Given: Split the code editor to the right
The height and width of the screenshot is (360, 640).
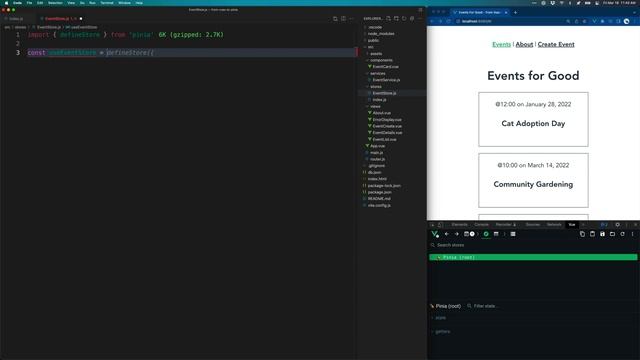Looking at the screenshot, I should click(x=343, y=18).
